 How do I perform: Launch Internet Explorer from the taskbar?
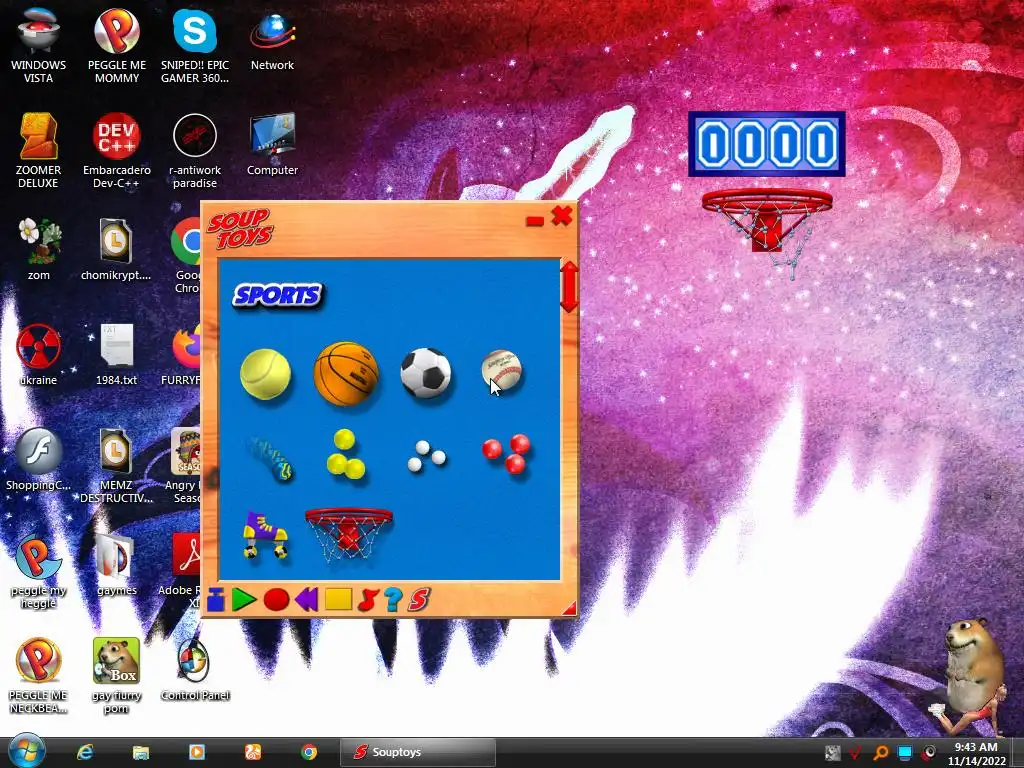(85, 752)
